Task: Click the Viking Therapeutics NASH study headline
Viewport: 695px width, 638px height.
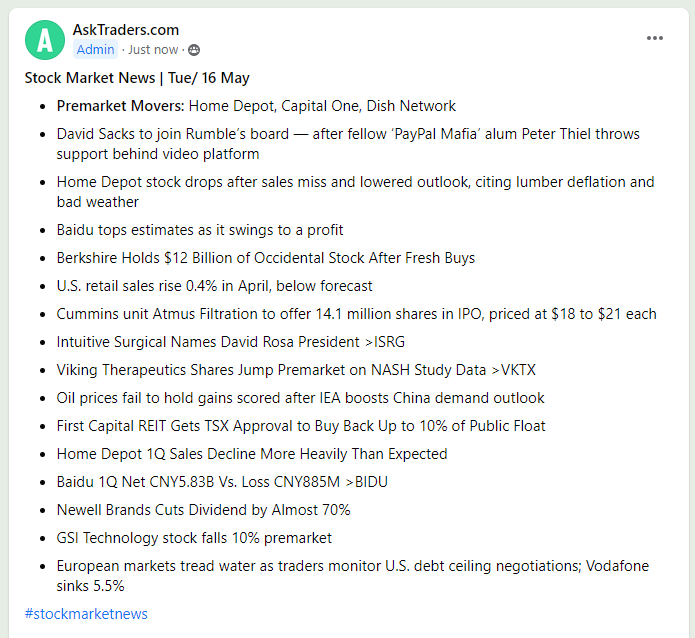Action: tap(296, 370)
